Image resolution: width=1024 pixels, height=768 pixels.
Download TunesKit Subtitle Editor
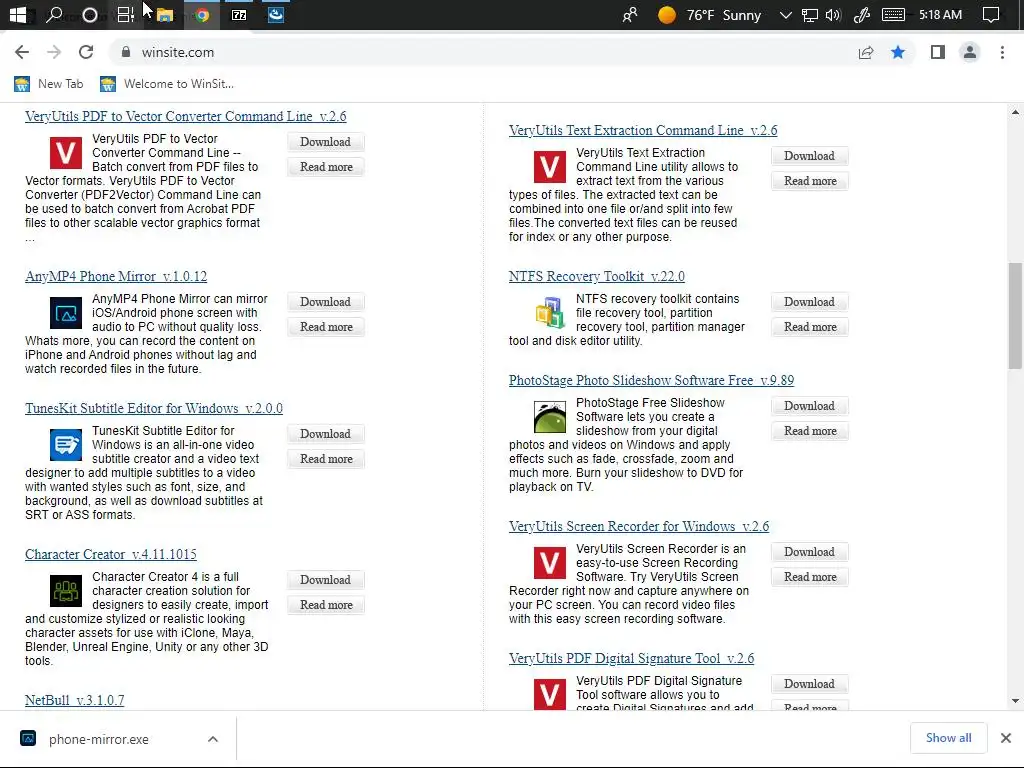point(325,434)
